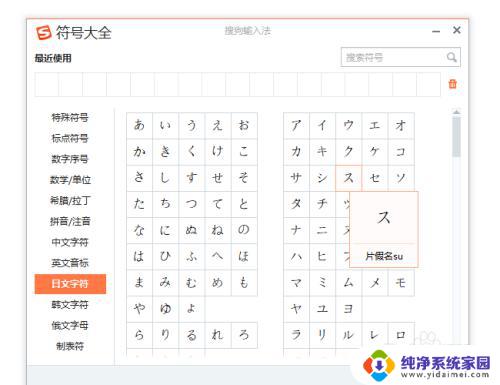Insert katakana カ

point(296,152)
